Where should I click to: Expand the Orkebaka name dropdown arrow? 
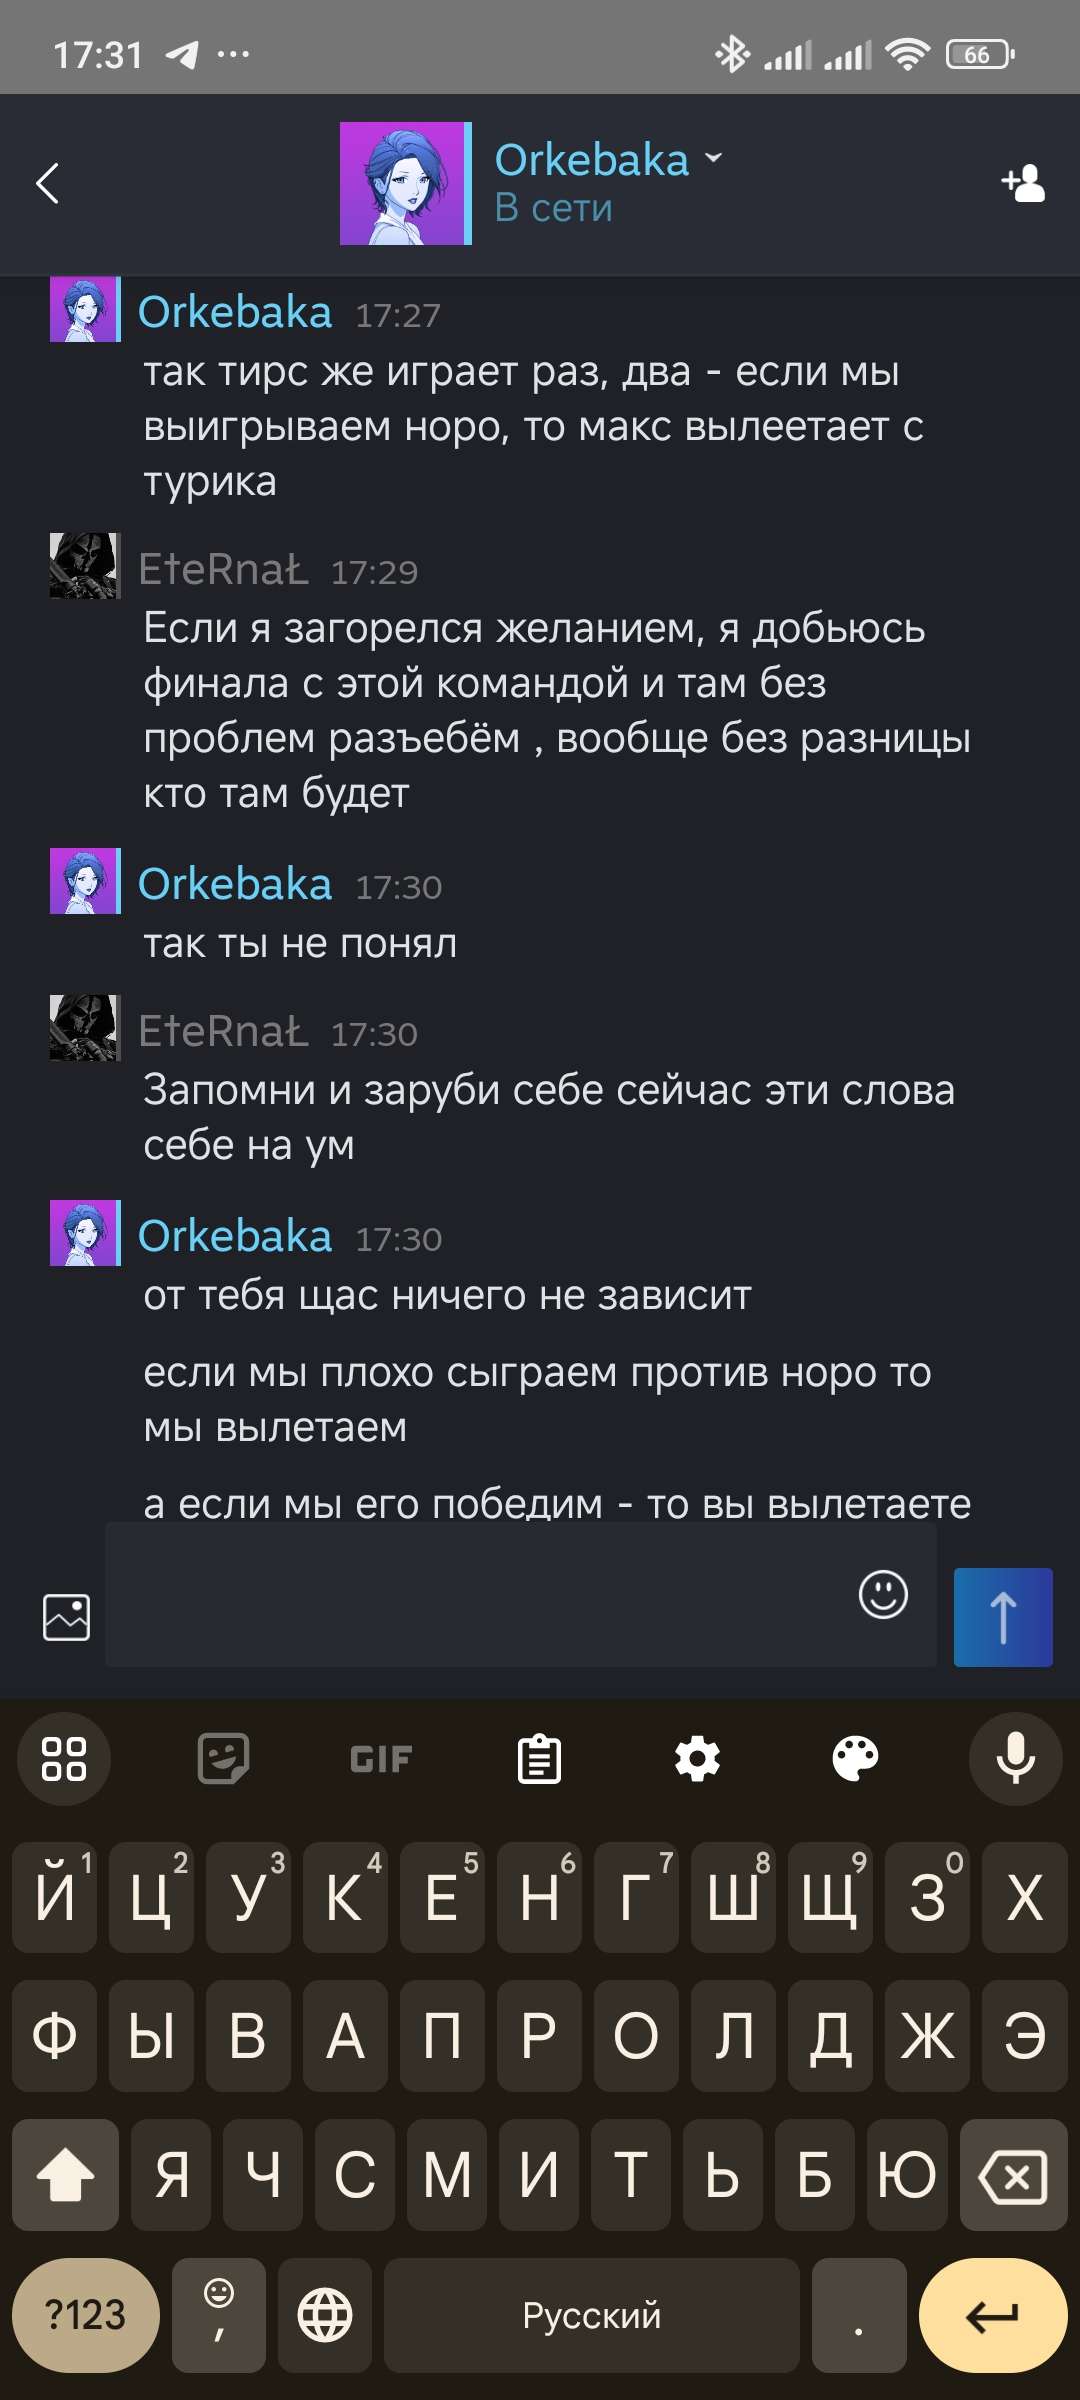pyautogui.click(x=713, y=158)
